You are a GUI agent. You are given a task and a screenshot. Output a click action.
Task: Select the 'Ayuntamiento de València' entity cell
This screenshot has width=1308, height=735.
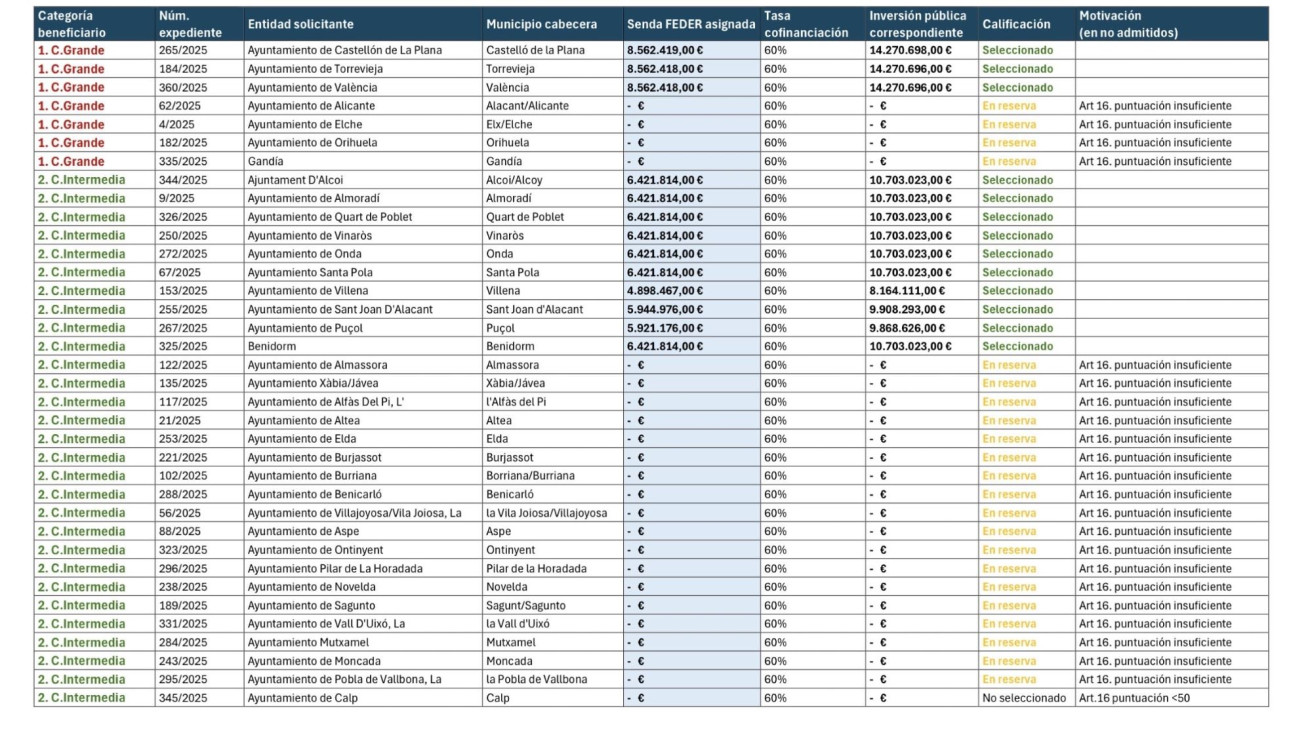314,87
